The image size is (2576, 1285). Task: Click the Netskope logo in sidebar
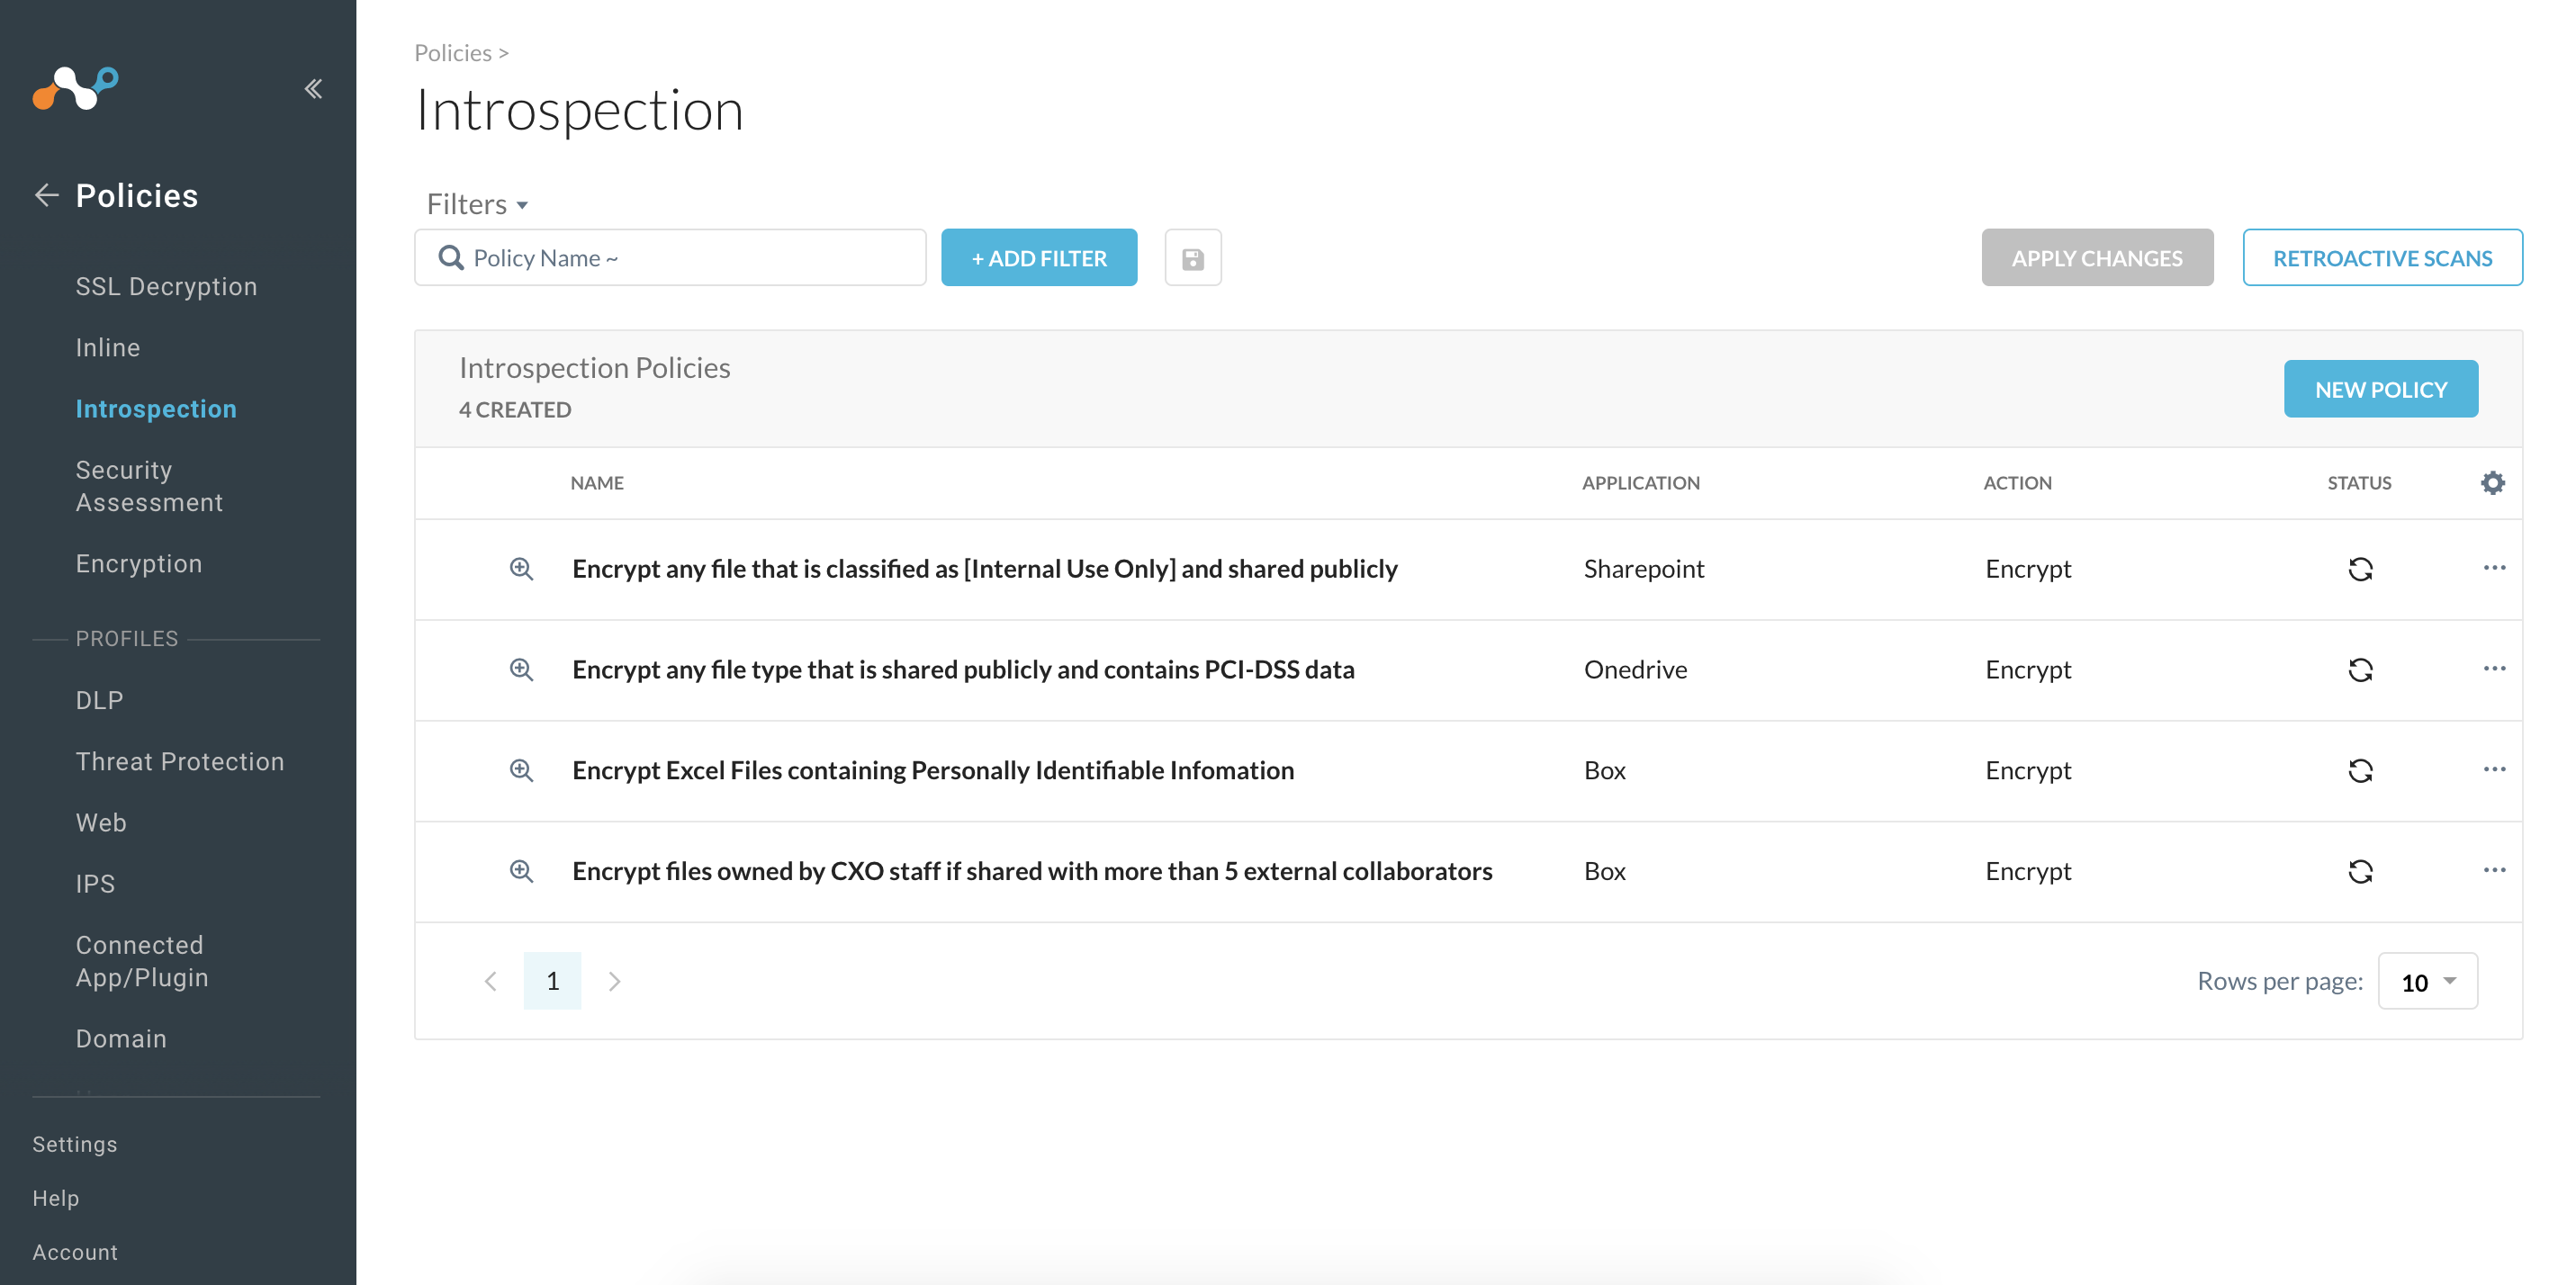coord(76,88)
